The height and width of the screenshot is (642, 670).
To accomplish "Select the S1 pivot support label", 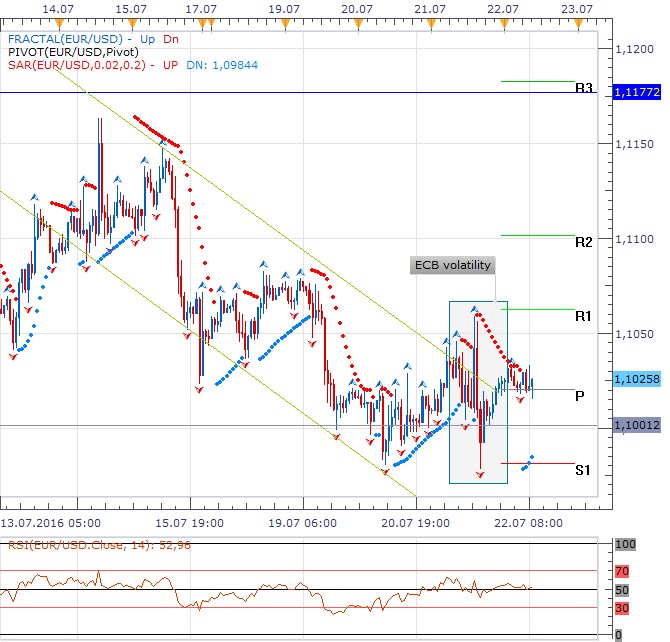I will [585, 470].
